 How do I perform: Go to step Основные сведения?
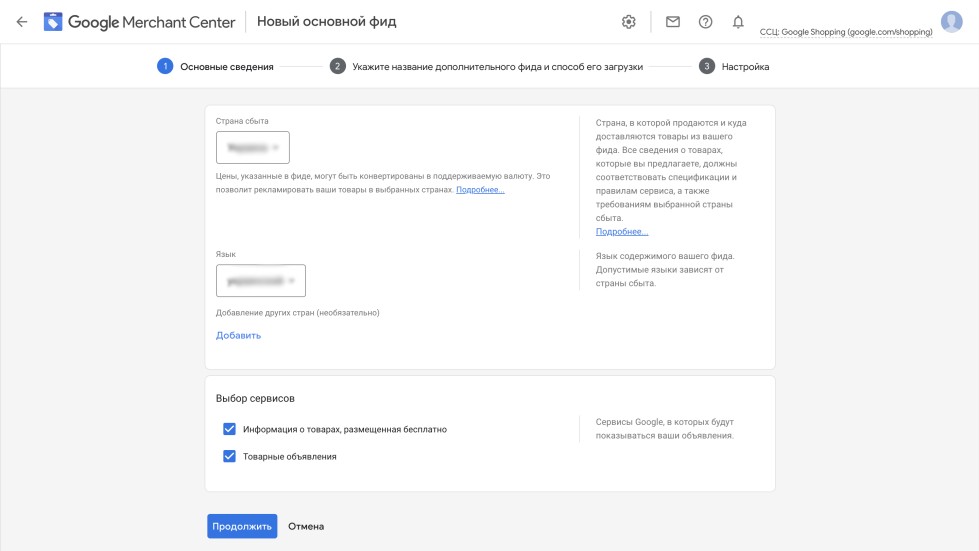(x=226, y=67)
